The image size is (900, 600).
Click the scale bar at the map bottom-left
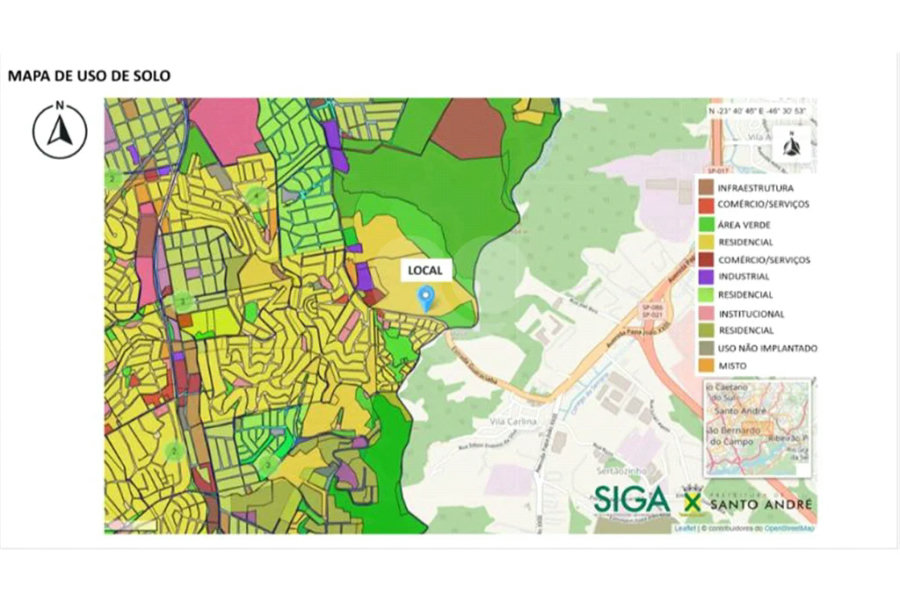tap(131, 526)
